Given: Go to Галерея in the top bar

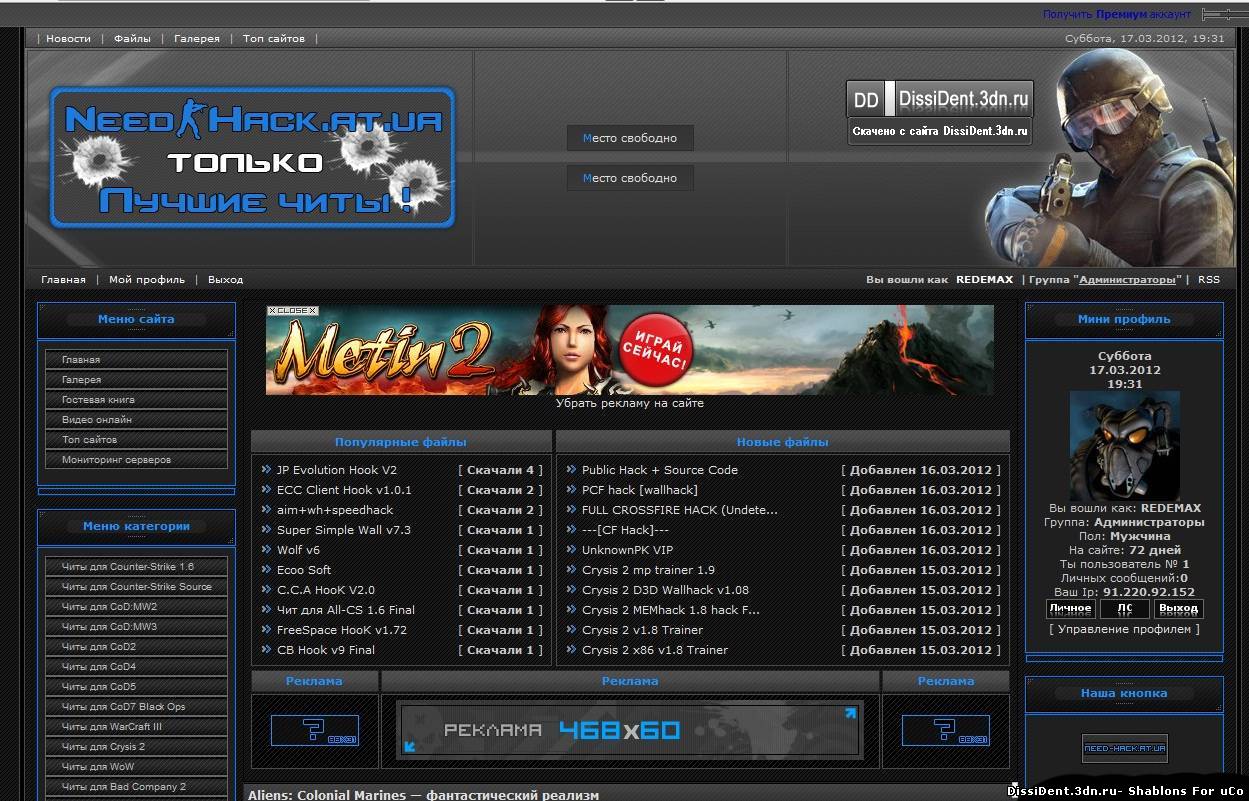Looking at the screenshot, I should click(197, 38).
